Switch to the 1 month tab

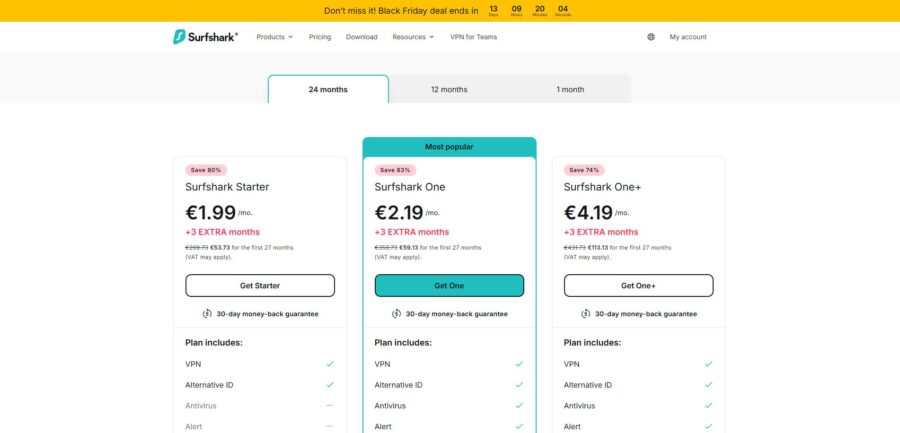coord(570,89)
